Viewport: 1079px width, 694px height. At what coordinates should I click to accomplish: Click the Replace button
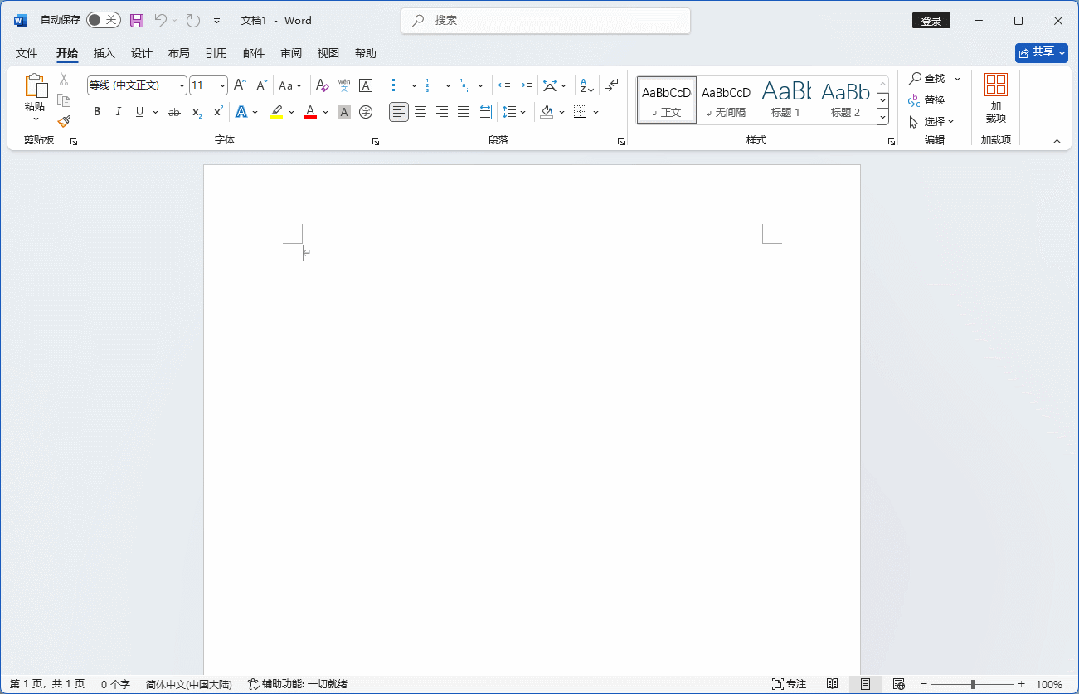pos(926,100)
